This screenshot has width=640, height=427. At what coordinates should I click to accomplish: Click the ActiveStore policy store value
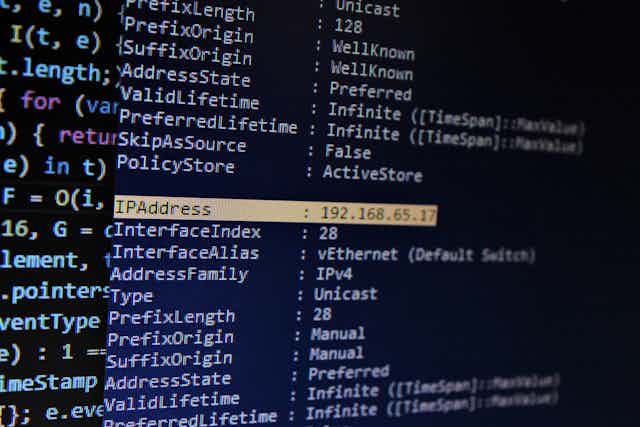[372, 174]
